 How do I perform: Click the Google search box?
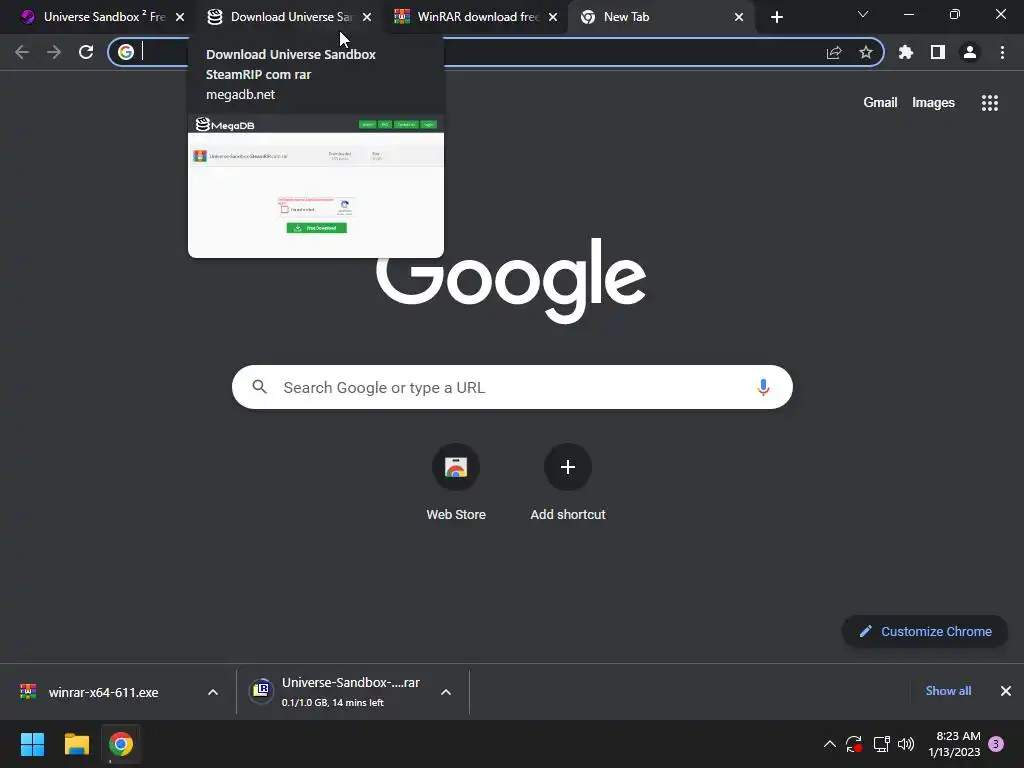click(512, 387)
